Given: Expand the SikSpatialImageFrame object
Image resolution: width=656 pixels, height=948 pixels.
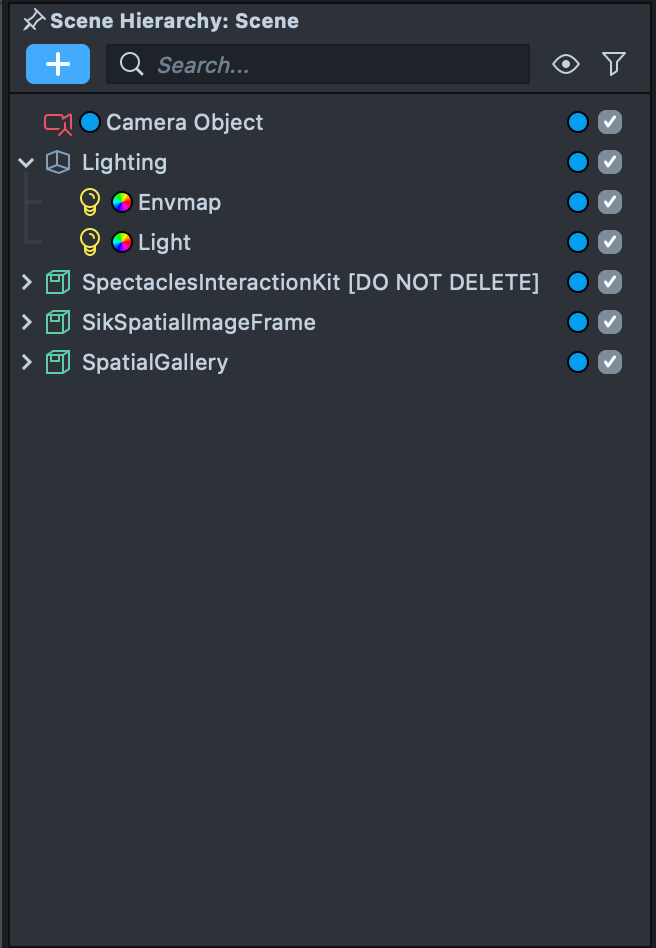Looking at the screenshot, I should point(27,322).
